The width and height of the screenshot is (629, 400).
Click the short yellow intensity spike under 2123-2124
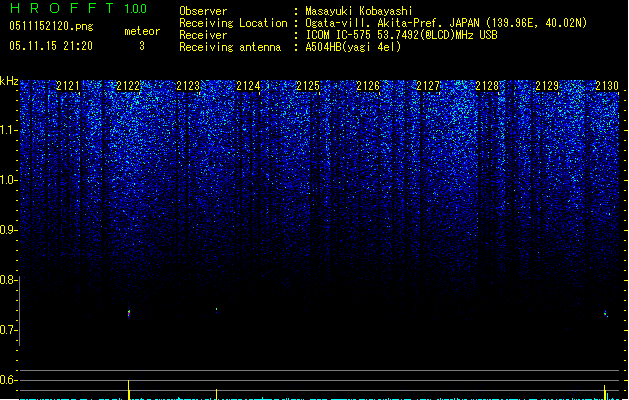coord(217,394)
